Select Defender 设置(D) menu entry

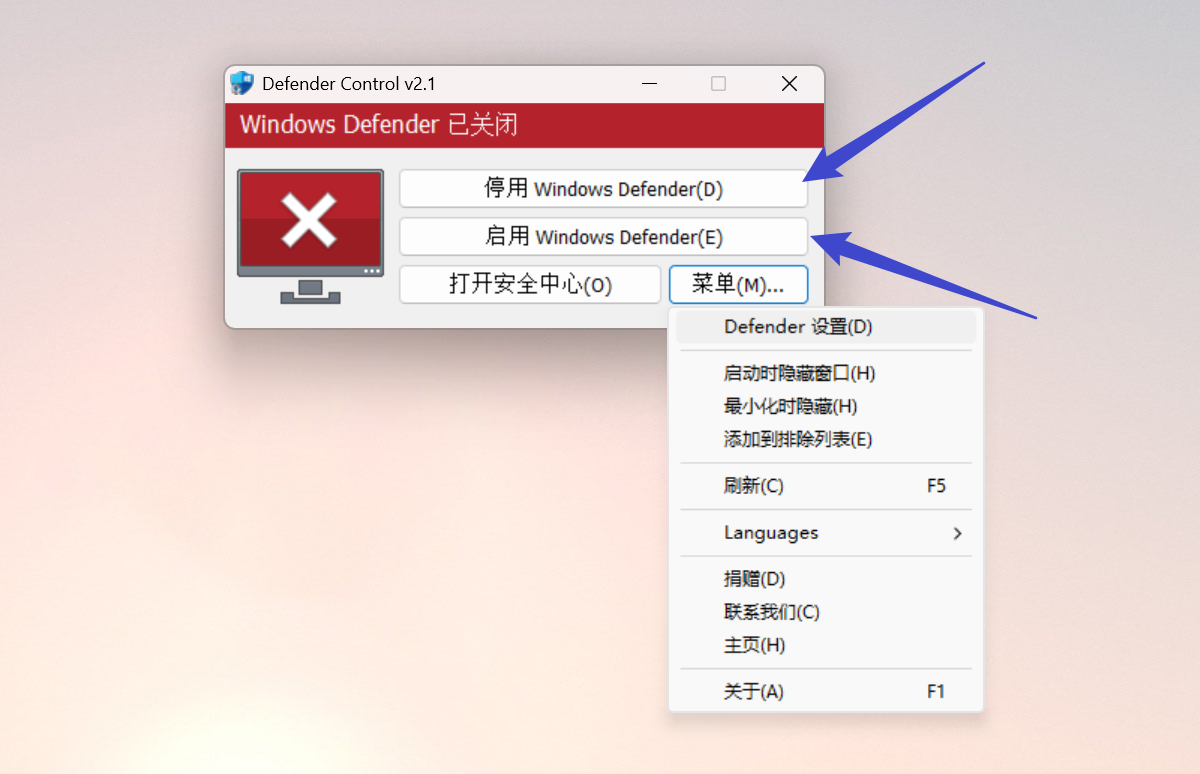click(826, 327)
